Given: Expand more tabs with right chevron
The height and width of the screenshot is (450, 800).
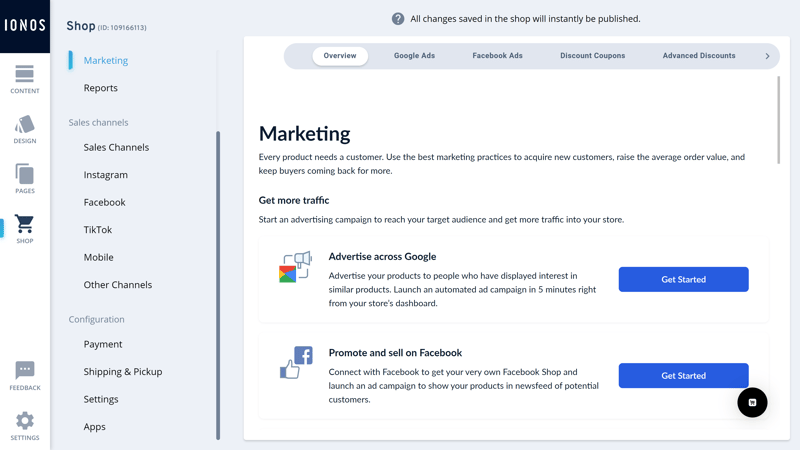Looking at the screenshot, I should click(767, 56).
